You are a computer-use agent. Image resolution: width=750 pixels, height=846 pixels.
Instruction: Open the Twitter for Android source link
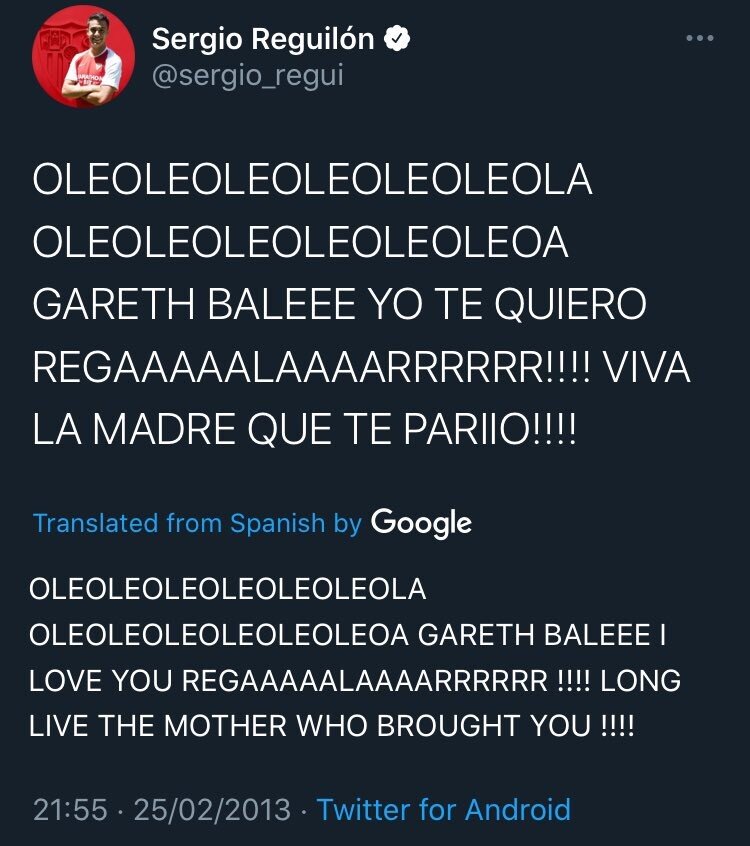[x=443, y=809]
